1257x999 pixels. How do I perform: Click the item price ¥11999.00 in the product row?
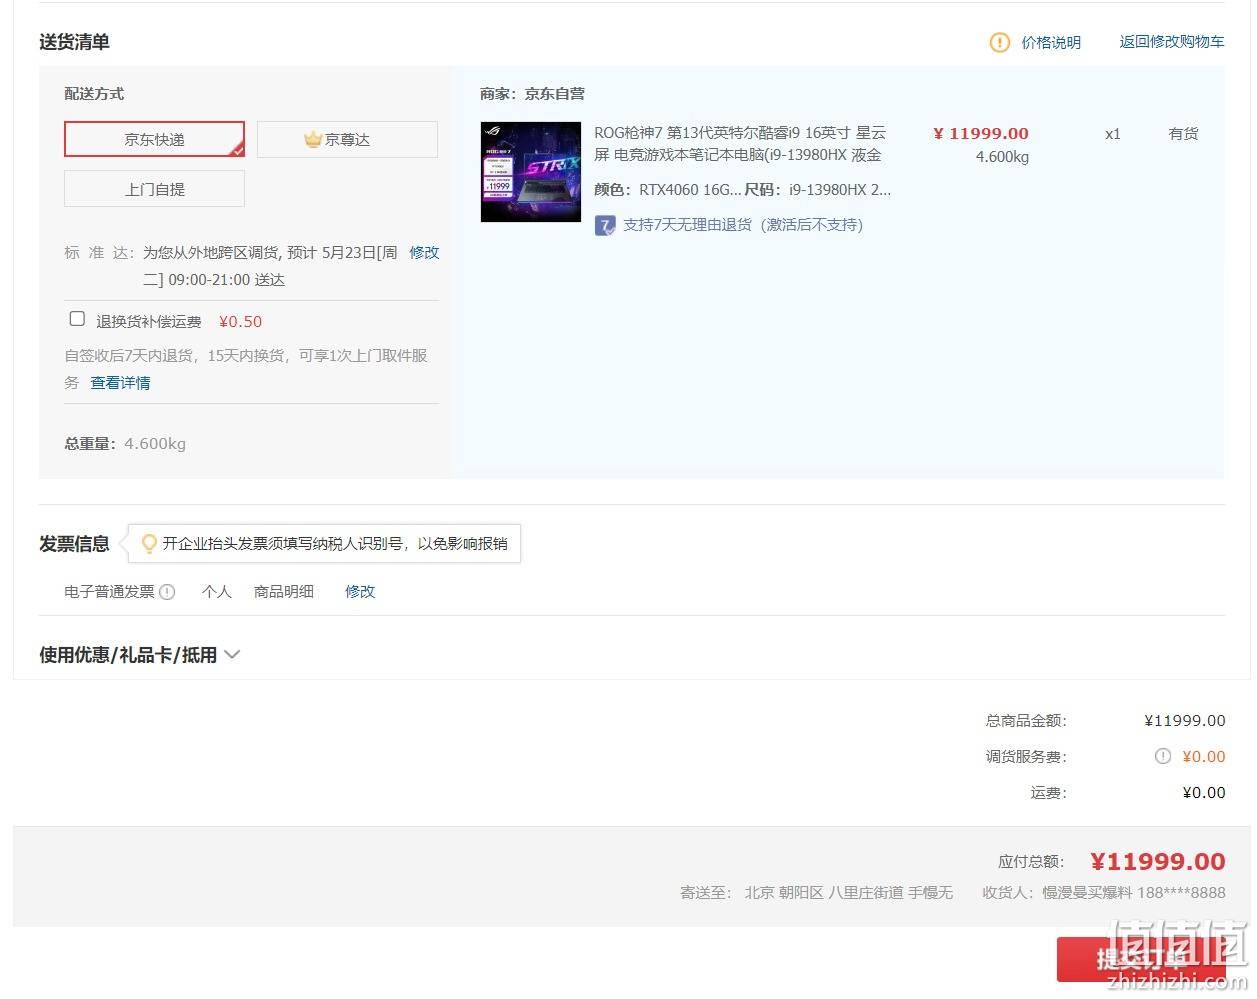coord(980,133)
